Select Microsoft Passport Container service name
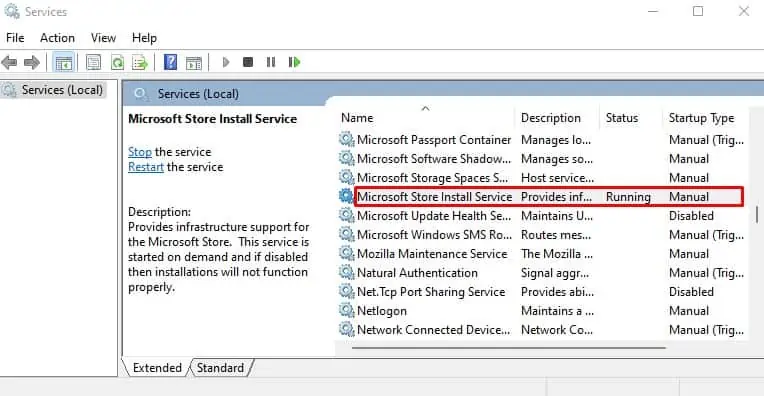The image size is (764, 396). pos(434,140)
